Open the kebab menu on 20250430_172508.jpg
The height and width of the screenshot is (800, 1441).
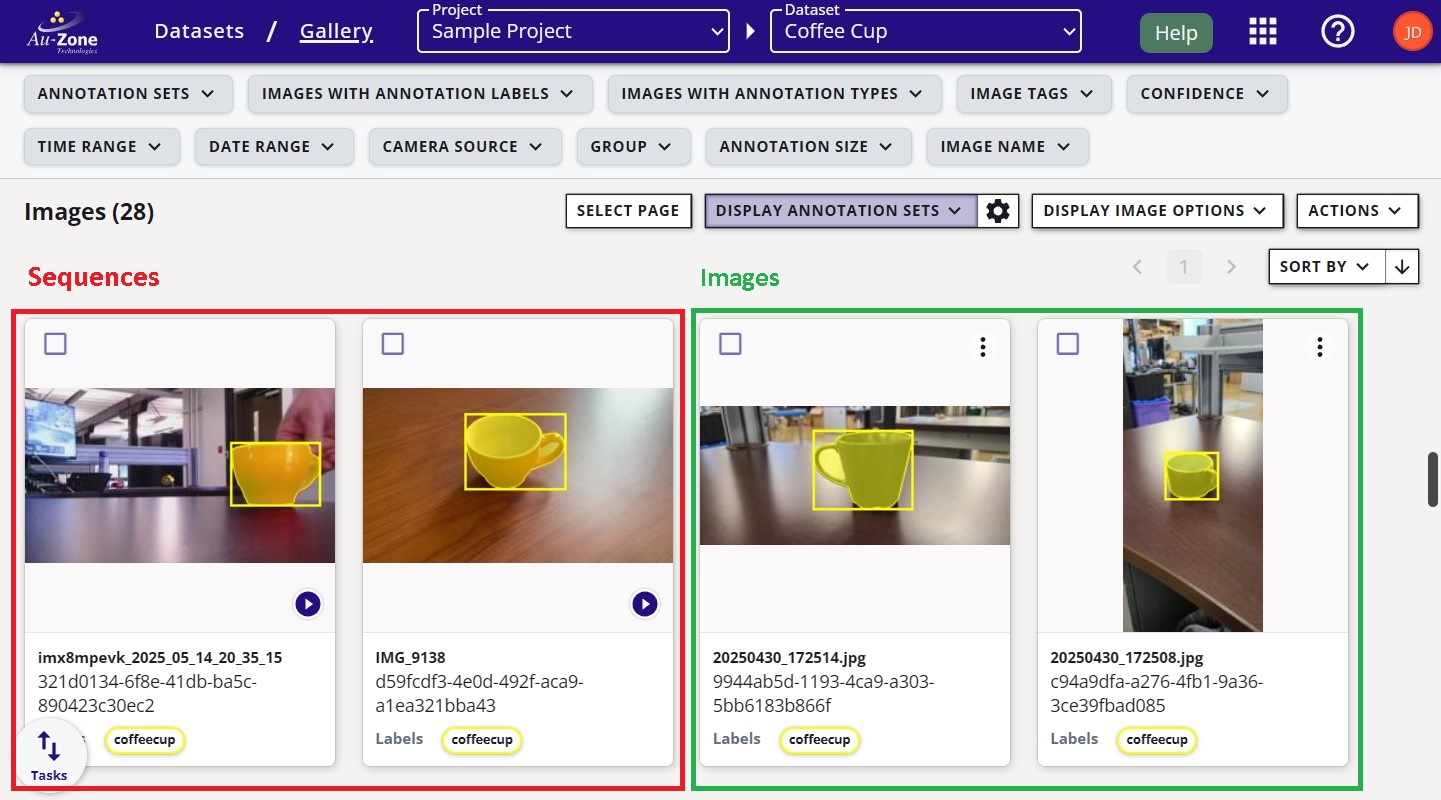click(x=1319, y=346)
